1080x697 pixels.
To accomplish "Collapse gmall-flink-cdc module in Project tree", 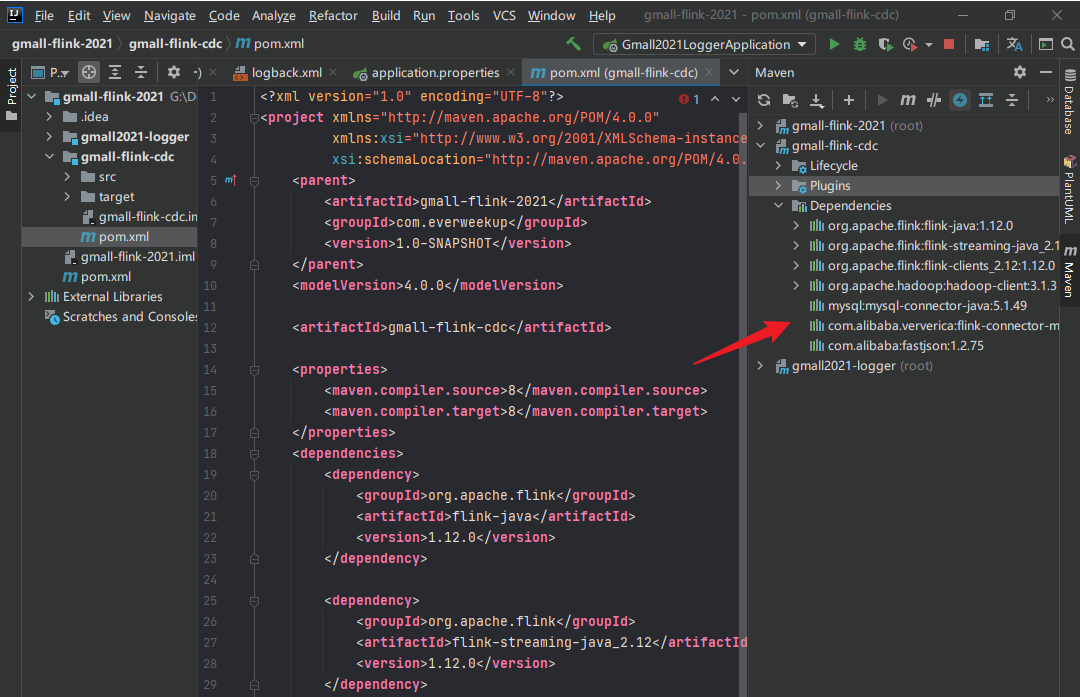I will tap(49, 156).
